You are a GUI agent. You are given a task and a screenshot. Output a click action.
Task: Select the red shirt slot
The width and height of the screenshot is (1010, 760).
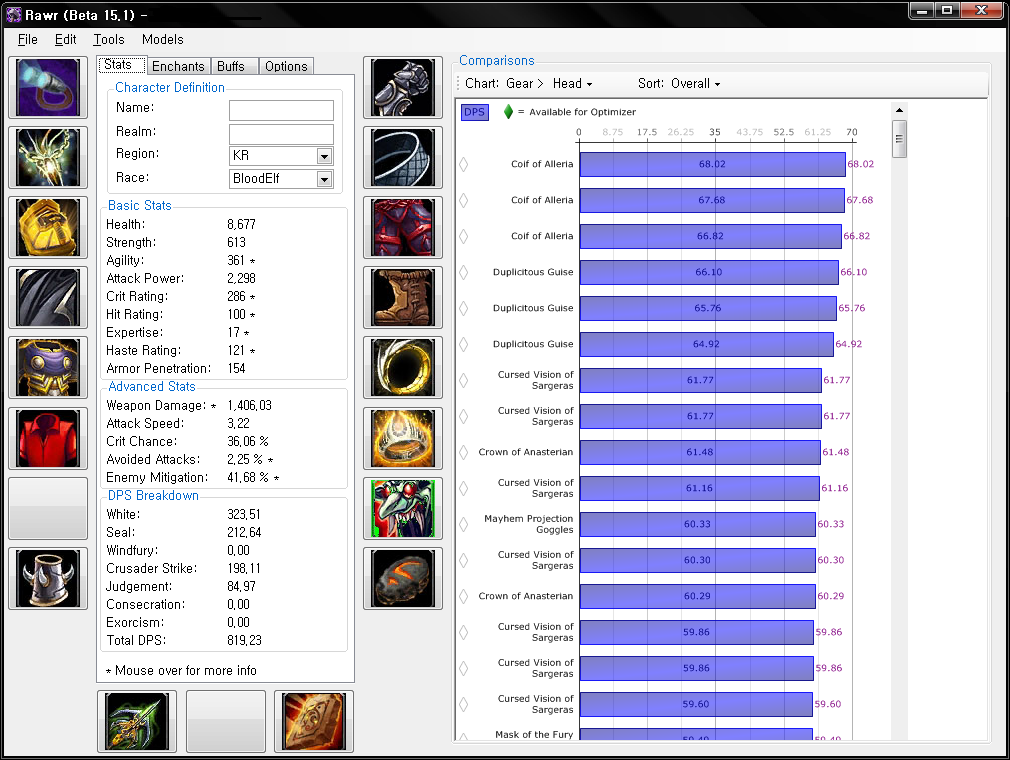point(48,438)
